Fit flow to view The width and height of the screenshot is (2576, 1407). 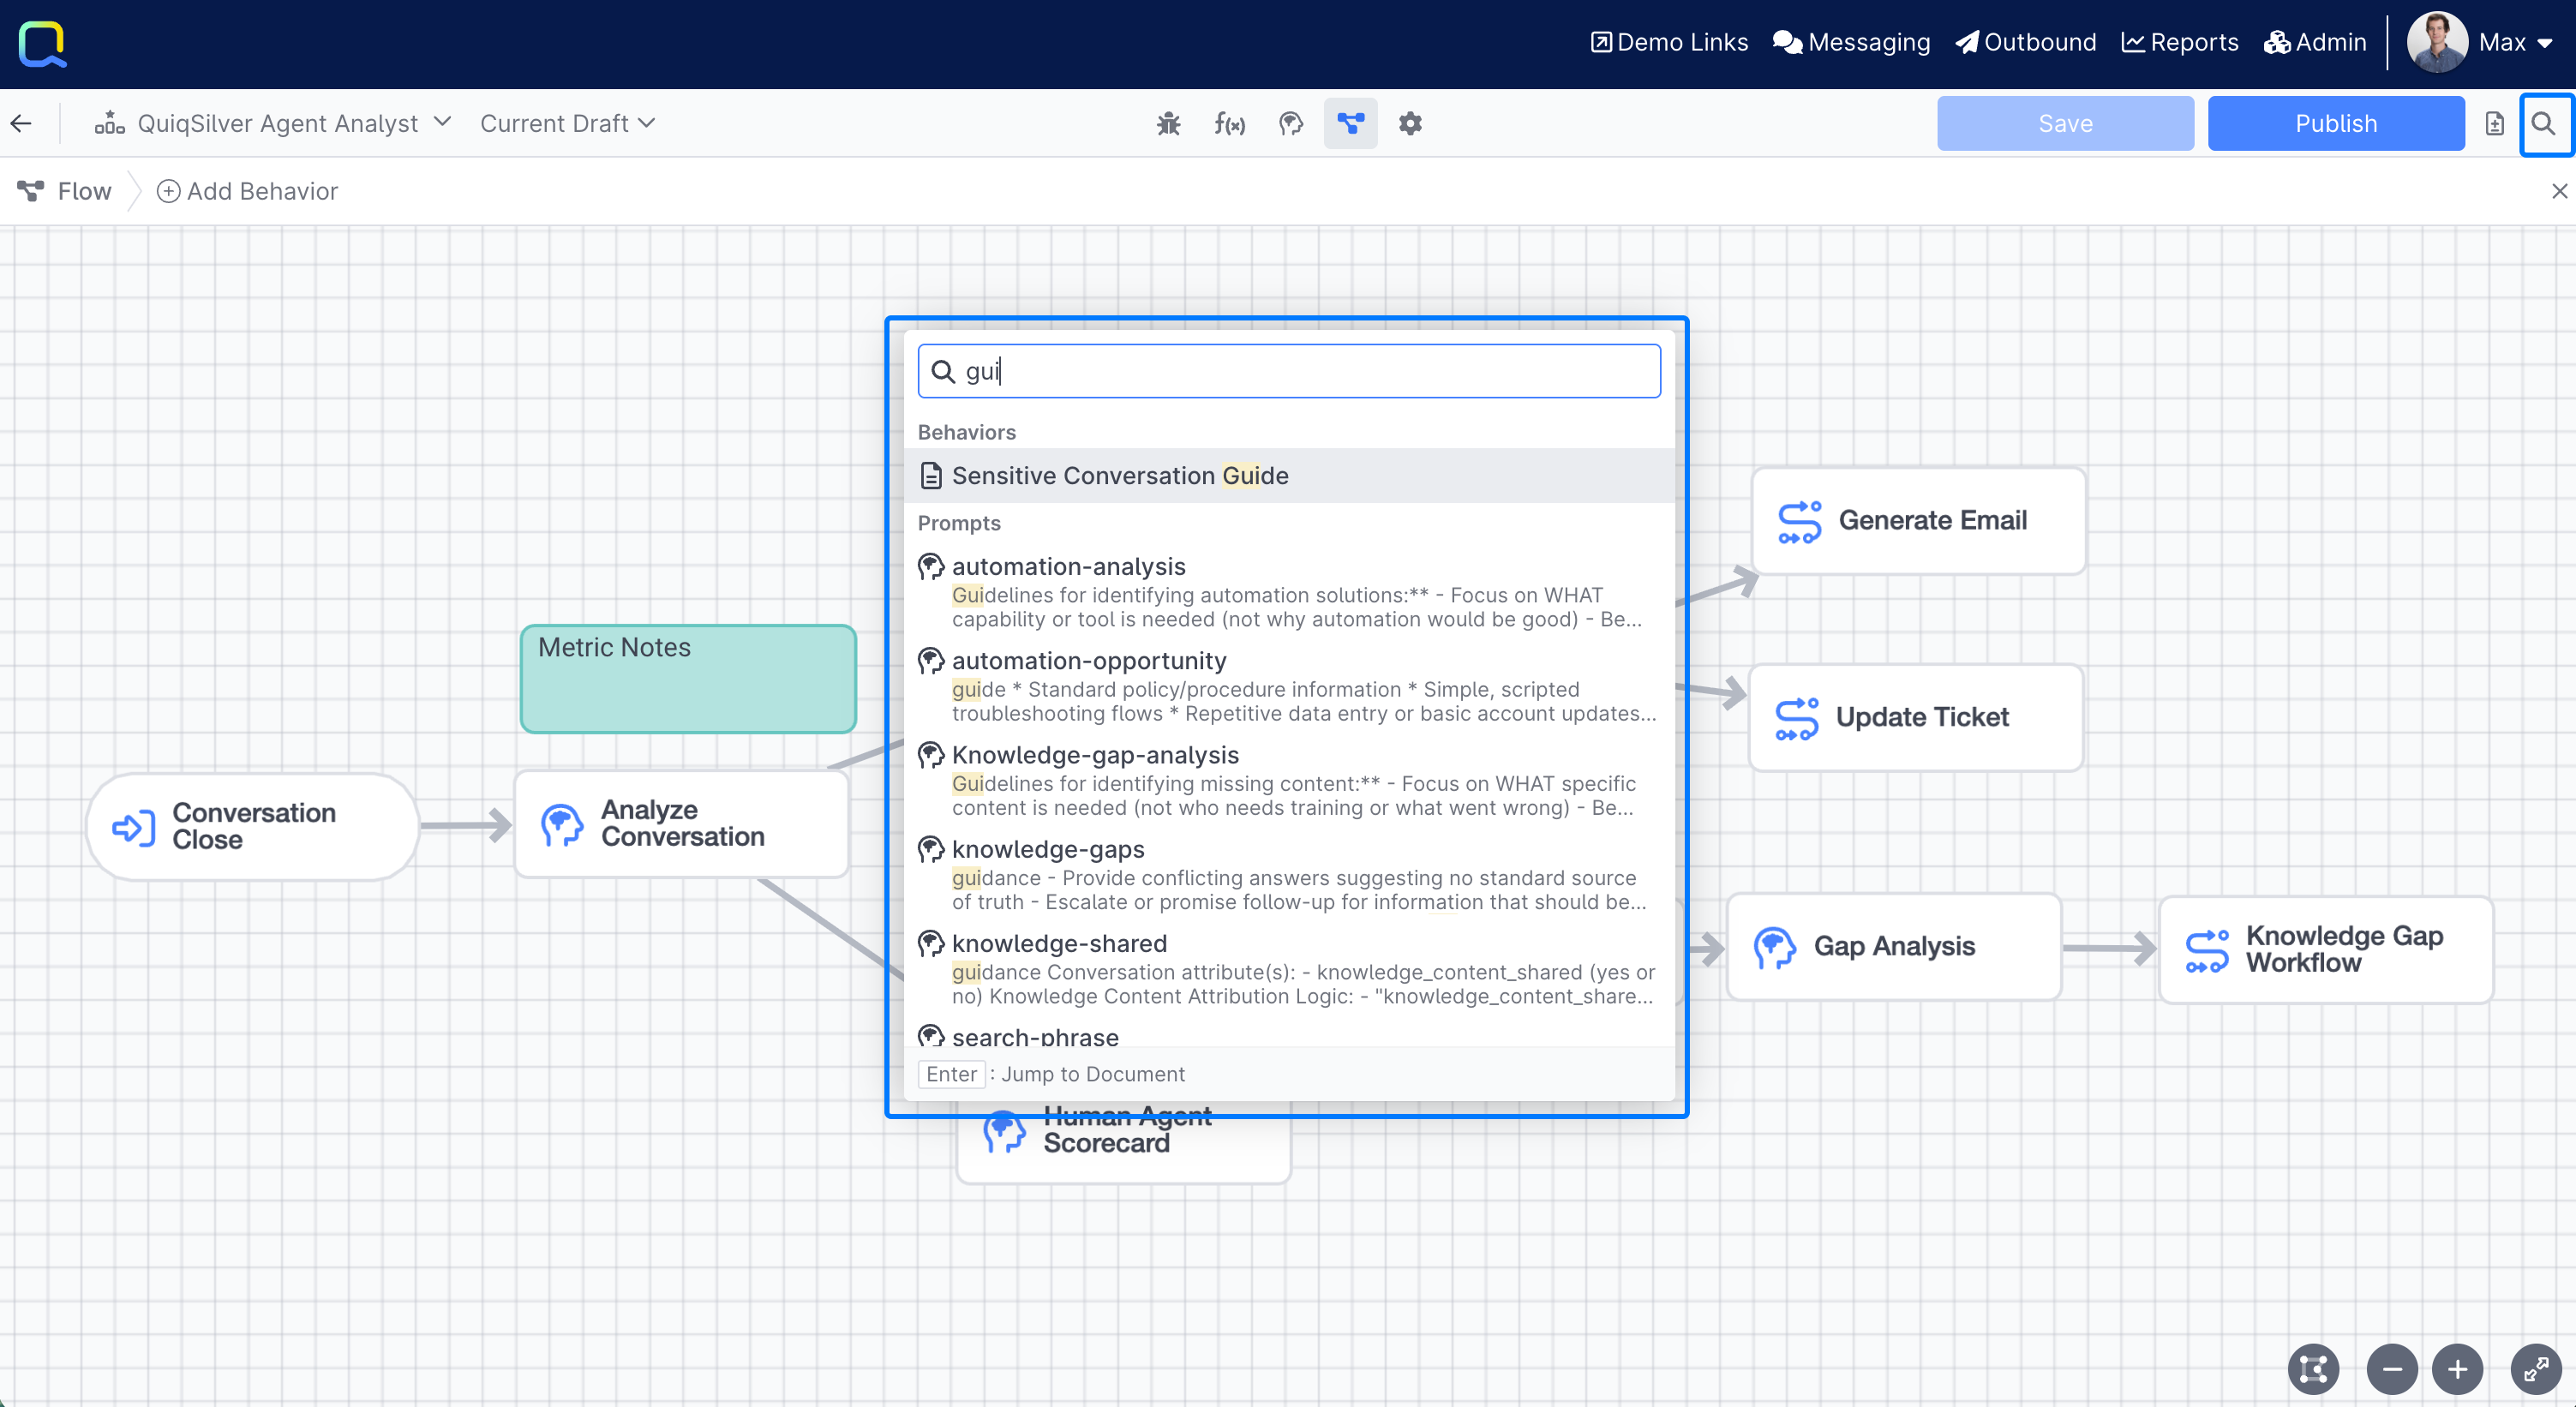coord(2313,1368)
